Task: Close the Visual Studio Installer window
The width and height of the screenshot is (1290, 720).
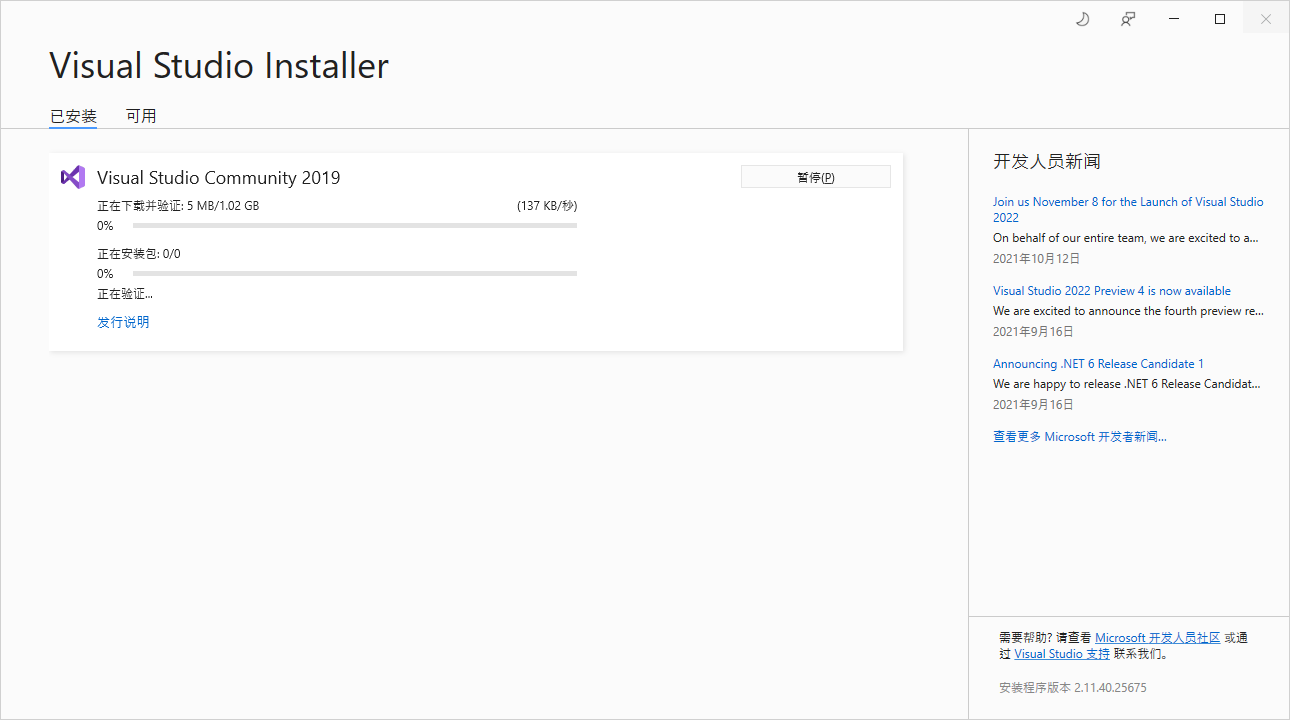Action: [1266, 19]
